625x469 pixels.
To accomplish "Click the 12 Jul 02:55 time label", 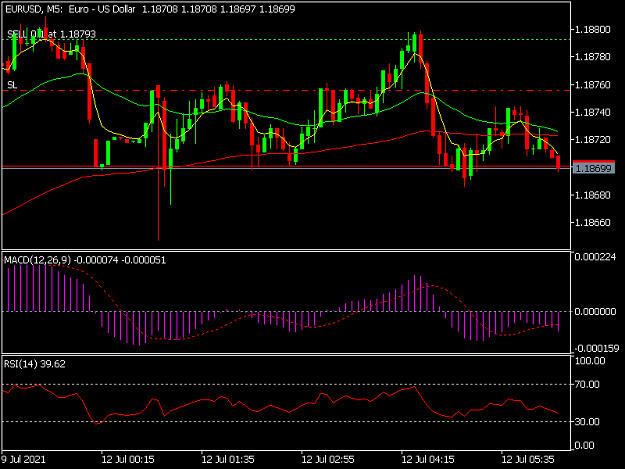I will click(x=328, y=459).
